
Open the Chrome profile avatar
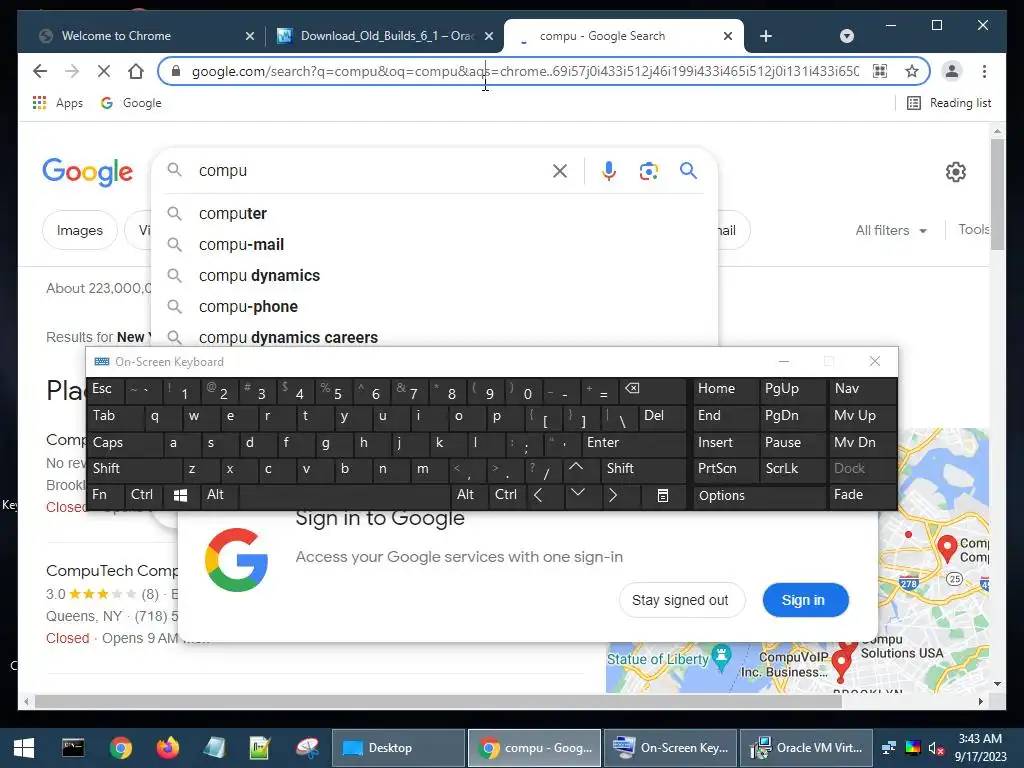952,71
